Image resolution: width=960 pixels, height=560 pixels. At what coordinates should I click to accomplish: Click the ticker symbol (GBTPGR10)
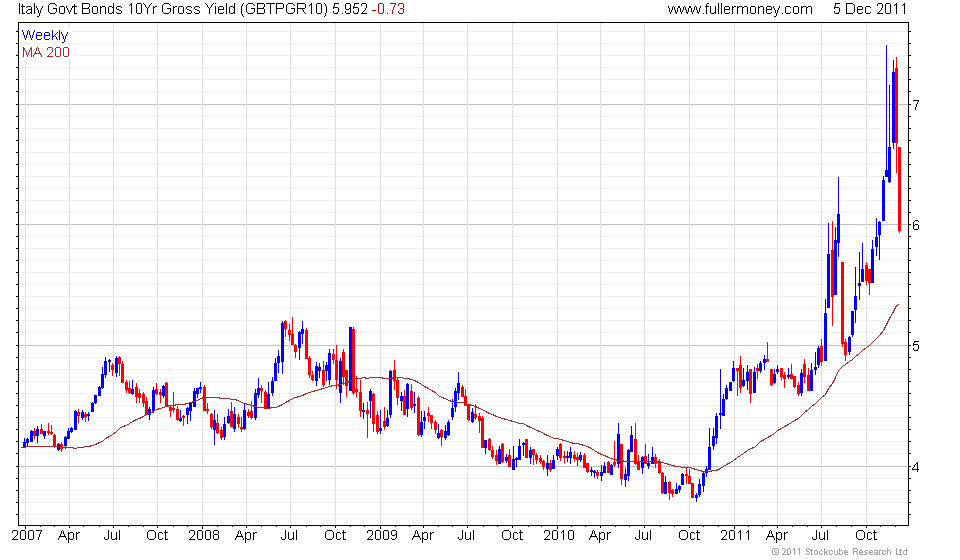click(x=283, y=9)
